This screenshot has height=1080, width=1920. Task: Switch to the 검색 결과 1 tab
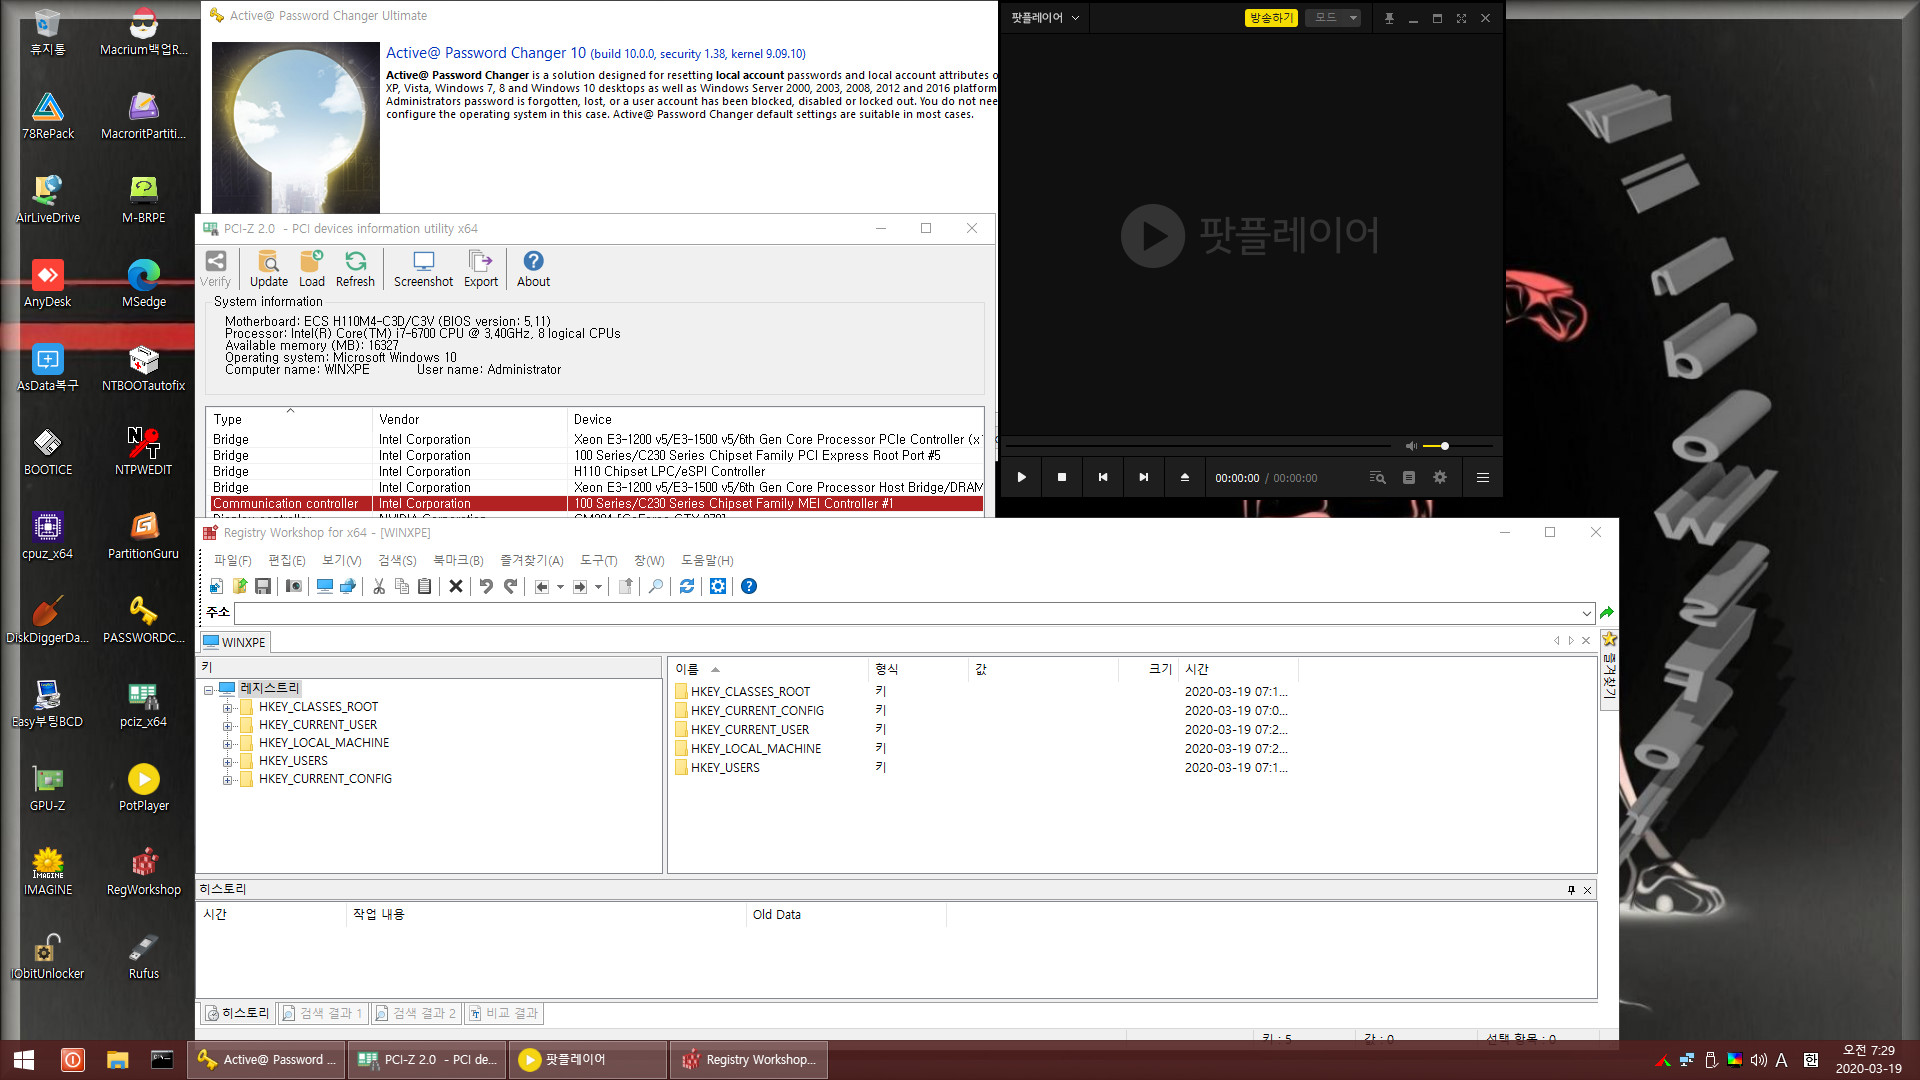click(x=322, y=1013)
